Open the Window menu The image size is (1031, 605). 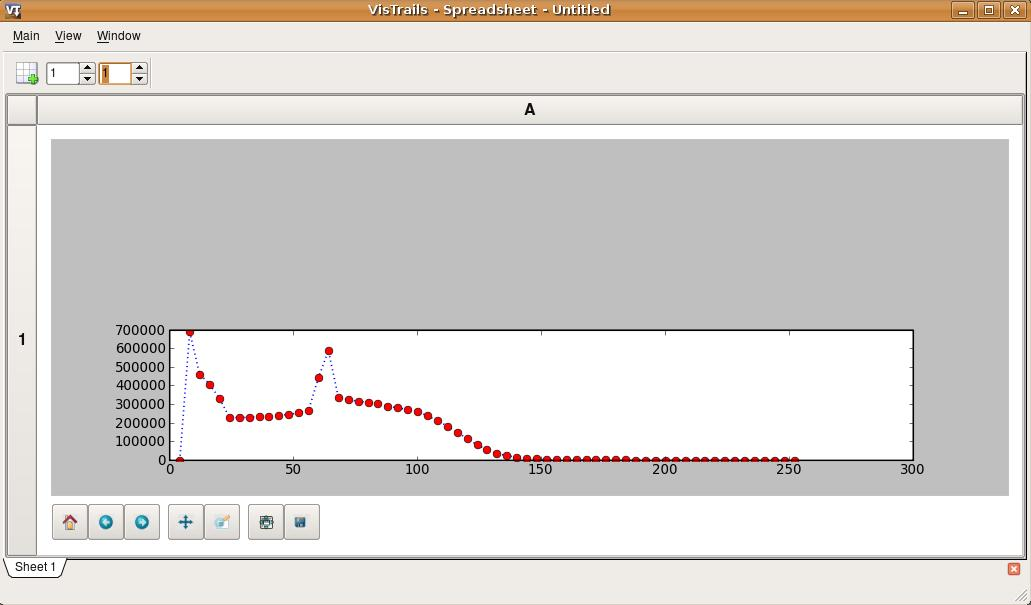[118, 36]
